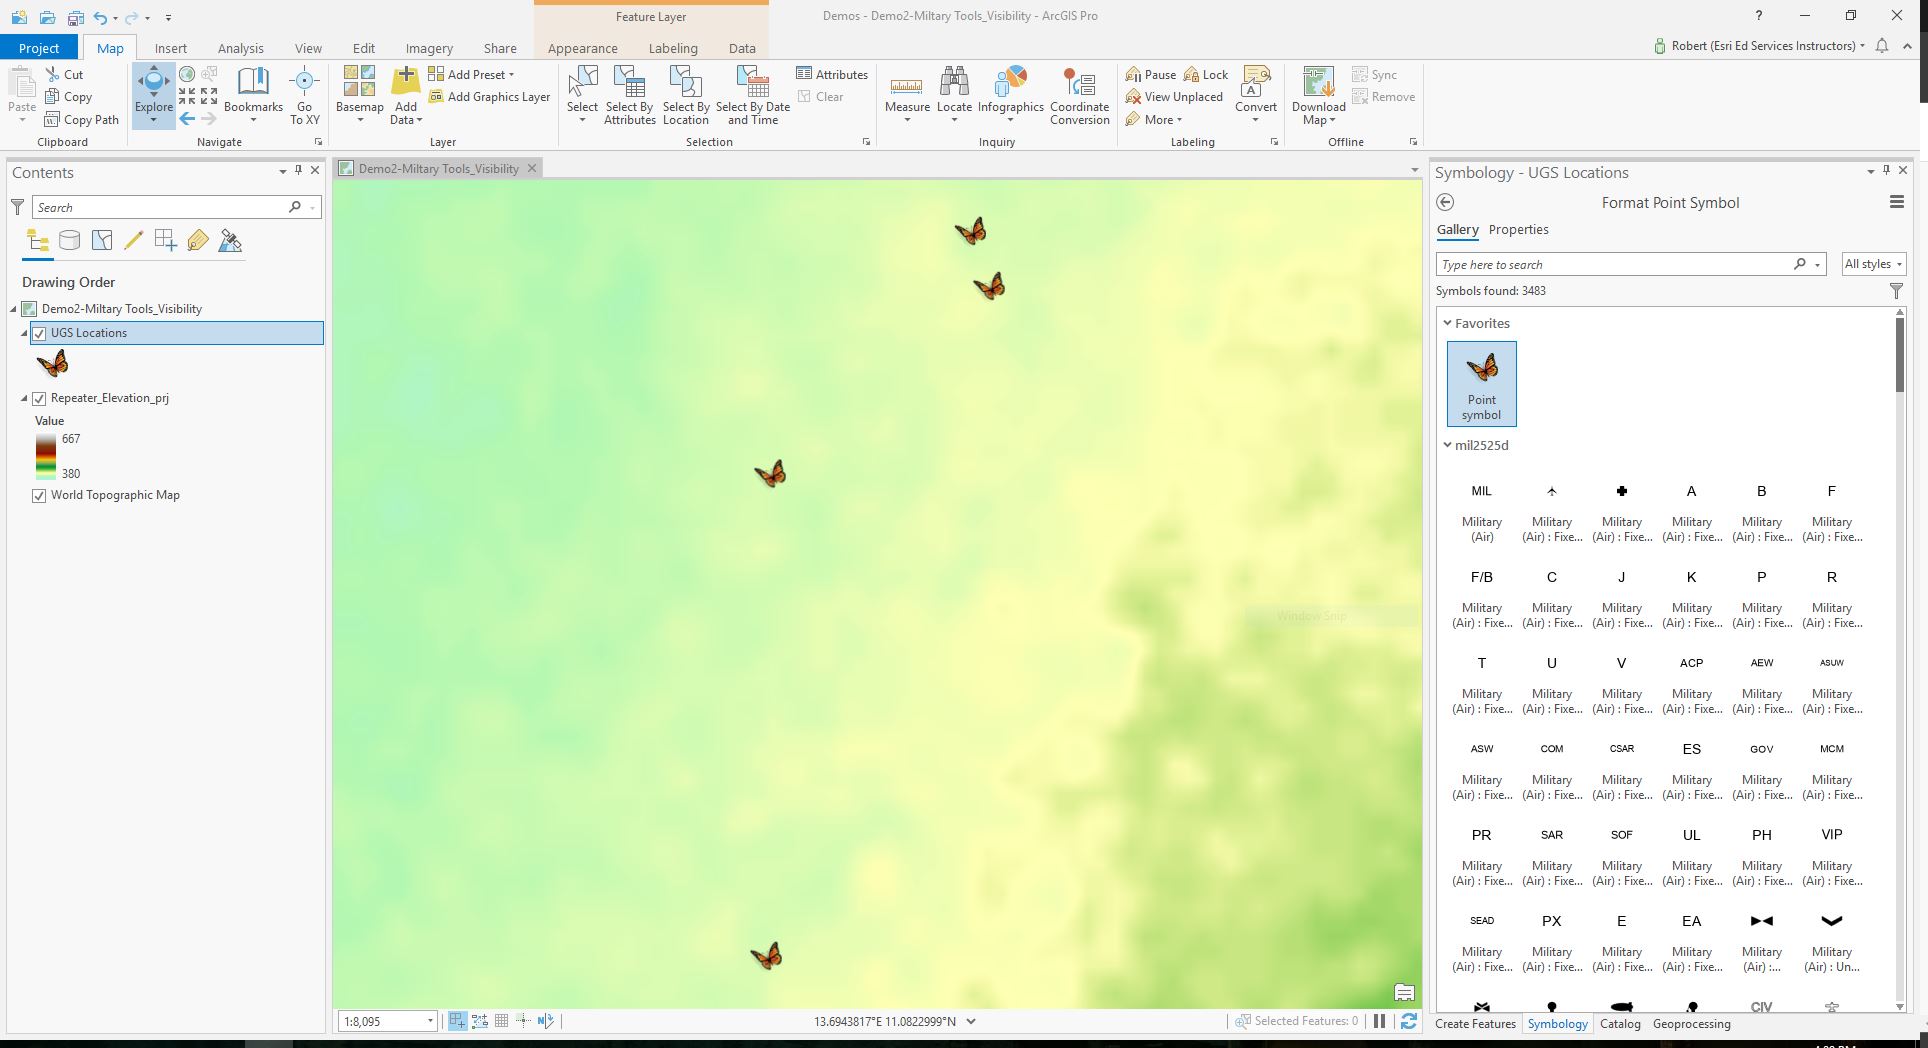Image resolution: width=1928 pixels, height=1048 pixels.
Task: Open the All styles dropdown
Action: (x=1872, y=264)
